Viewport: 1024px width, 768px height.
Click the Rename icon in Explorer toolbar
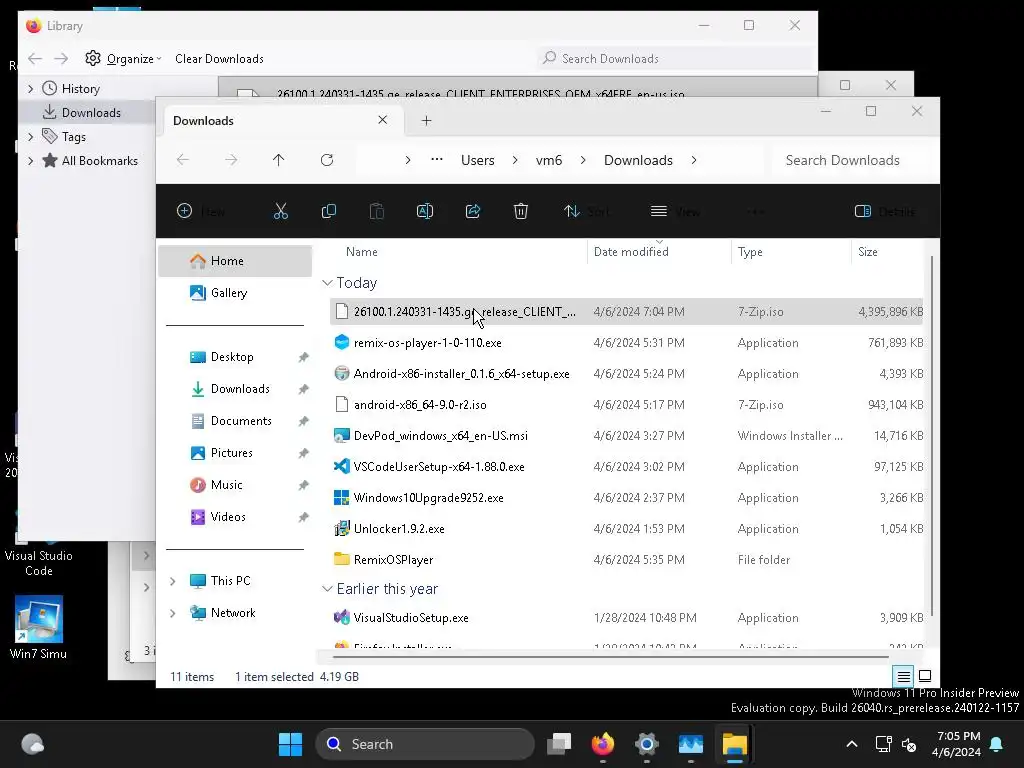[424, 211]
